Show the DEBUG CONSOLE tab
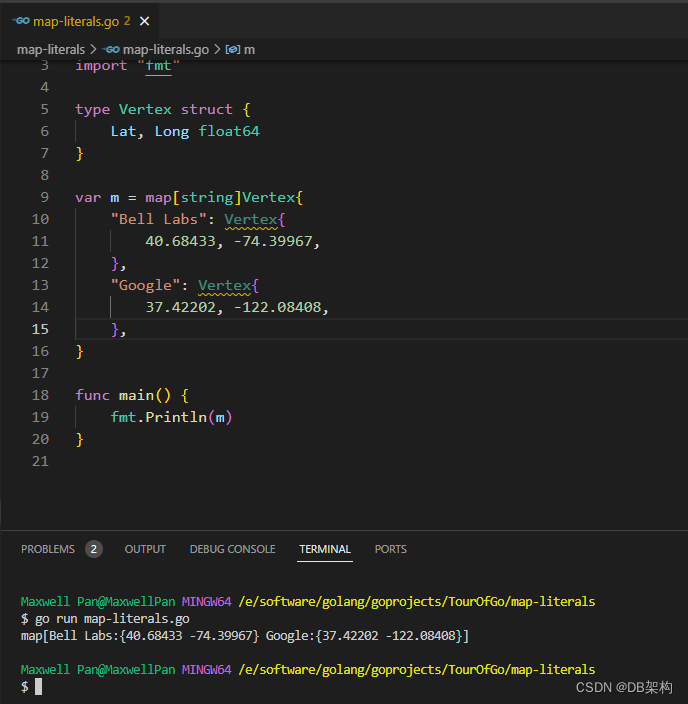688x704 pixels. 232,549
